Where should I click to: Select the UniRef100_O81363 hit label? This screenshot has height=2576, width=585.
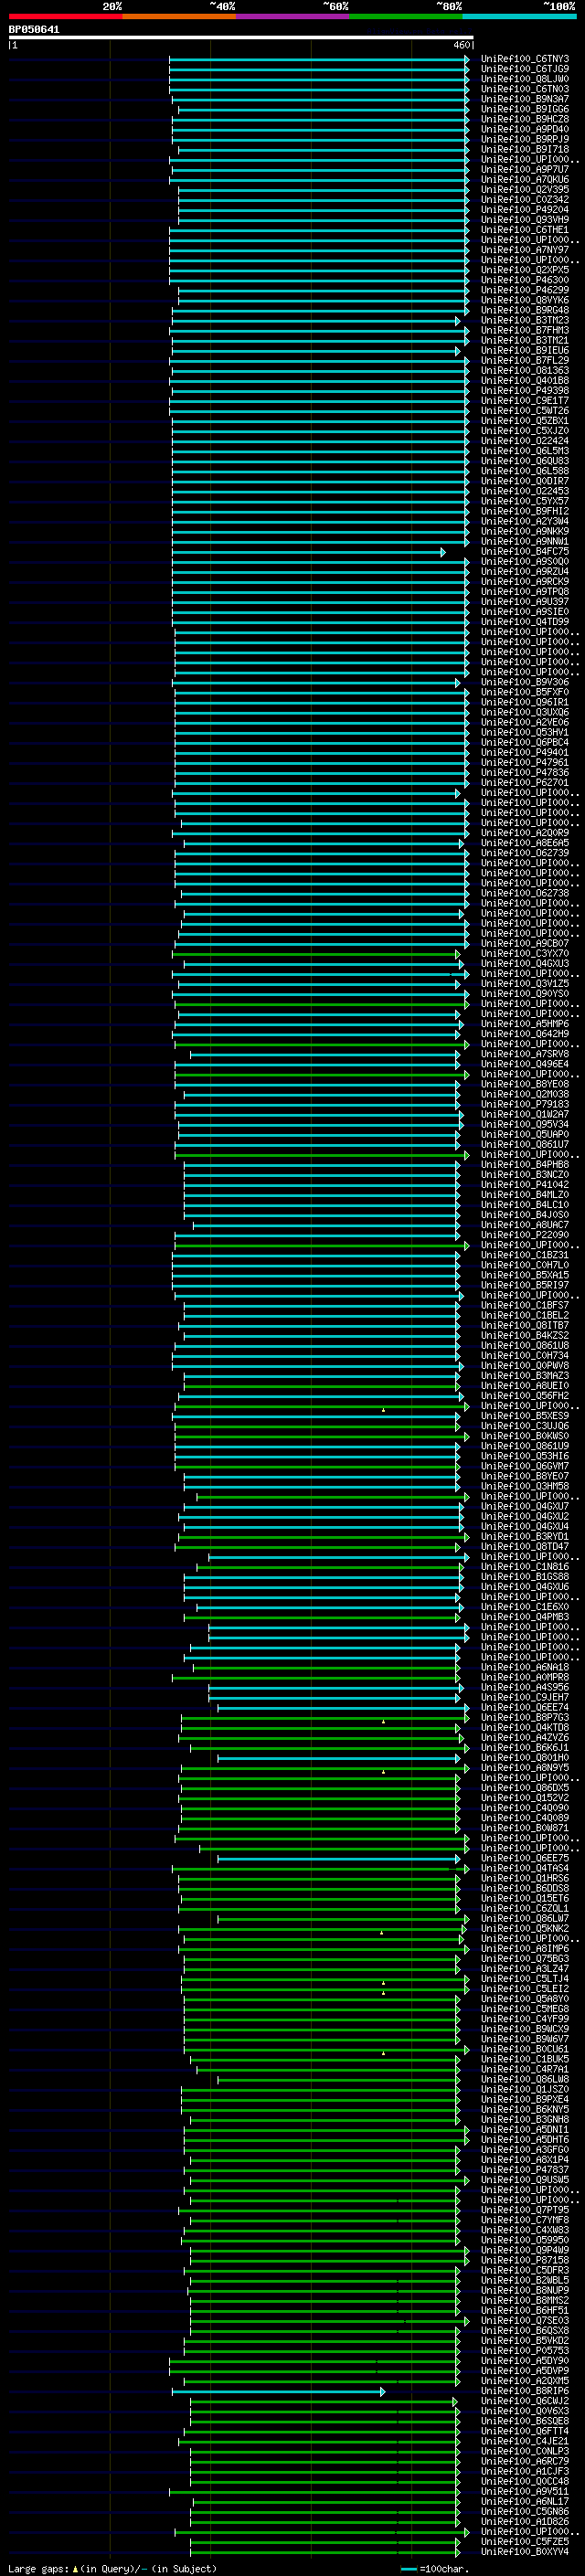pos(525,371)
